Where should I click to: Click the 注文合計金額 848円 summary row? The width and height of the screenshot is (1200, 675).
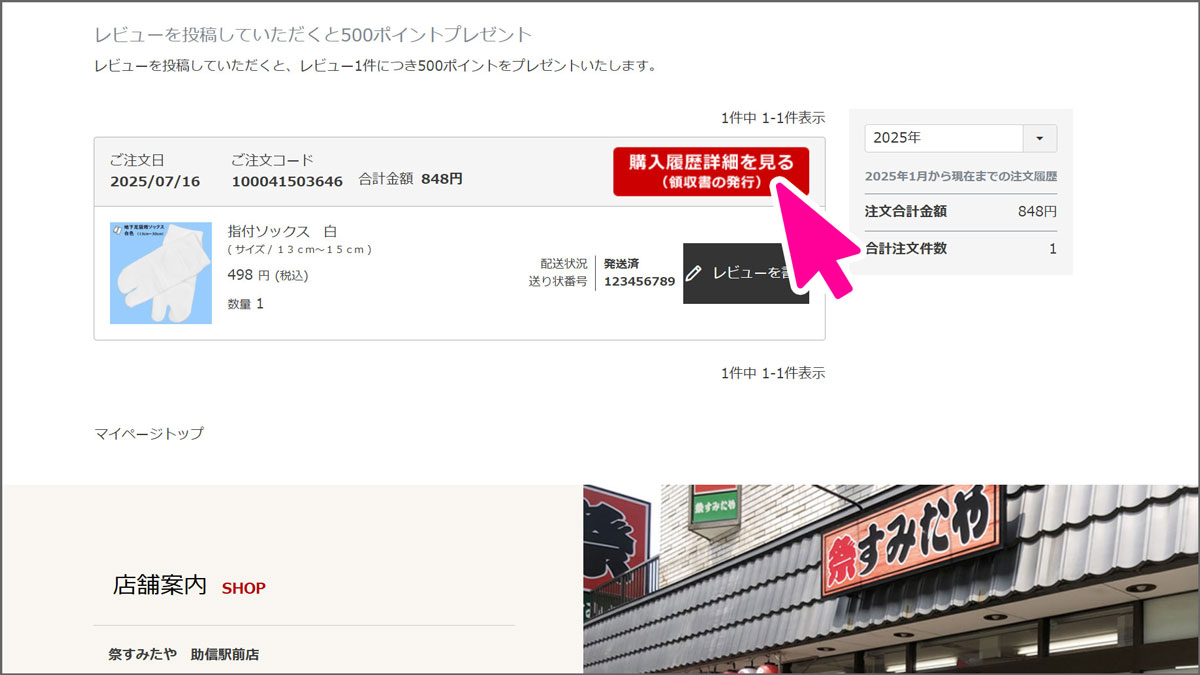(960, 212)
